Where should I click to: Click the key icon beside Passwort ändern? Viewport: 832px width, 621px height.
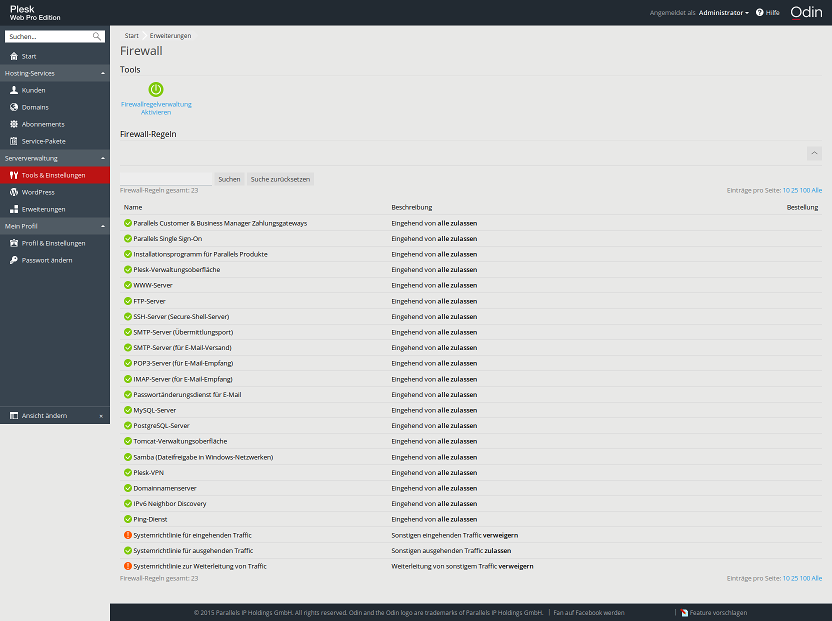pos(14,260)
